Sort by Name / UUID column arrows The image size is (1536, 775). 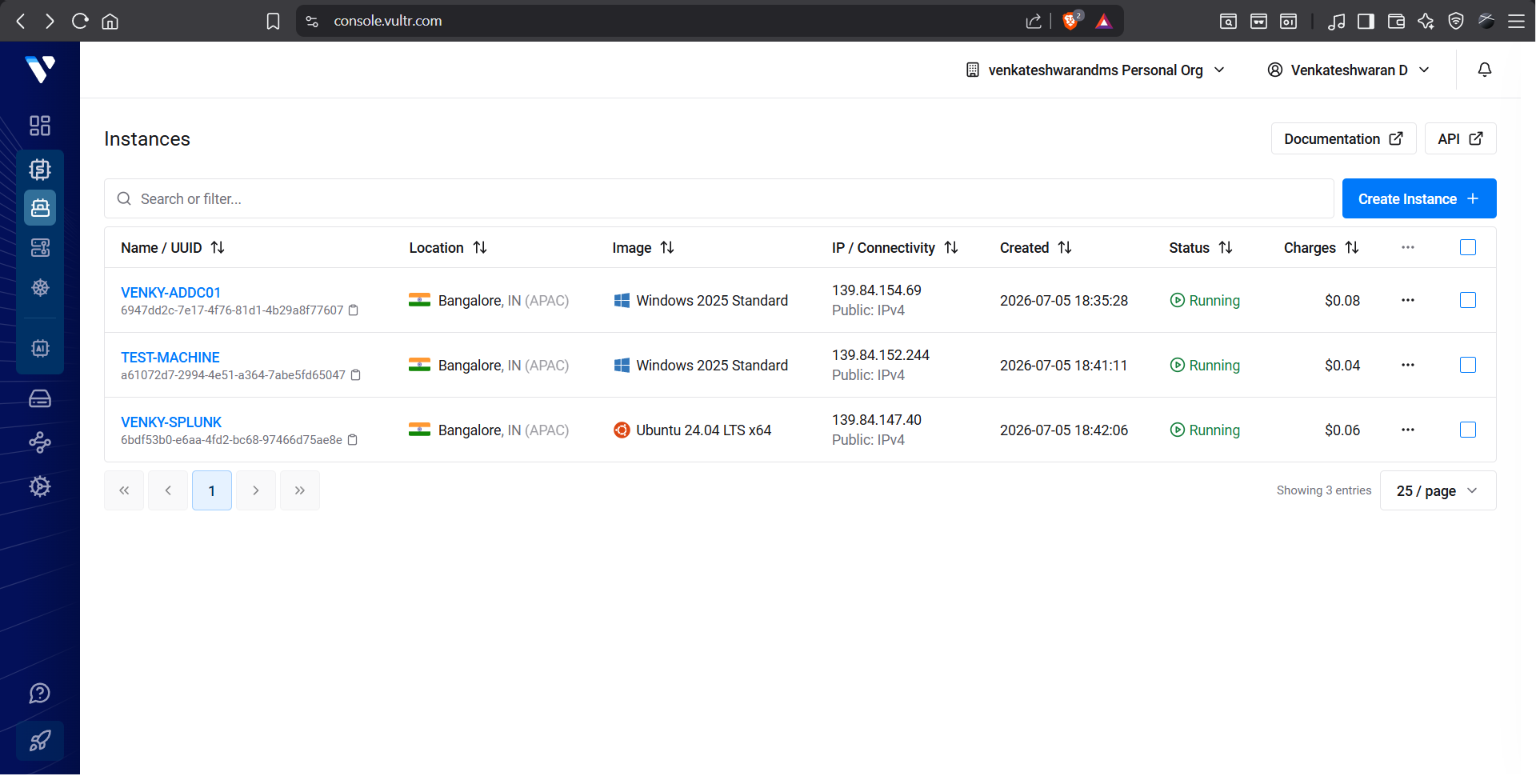point(217,248)
